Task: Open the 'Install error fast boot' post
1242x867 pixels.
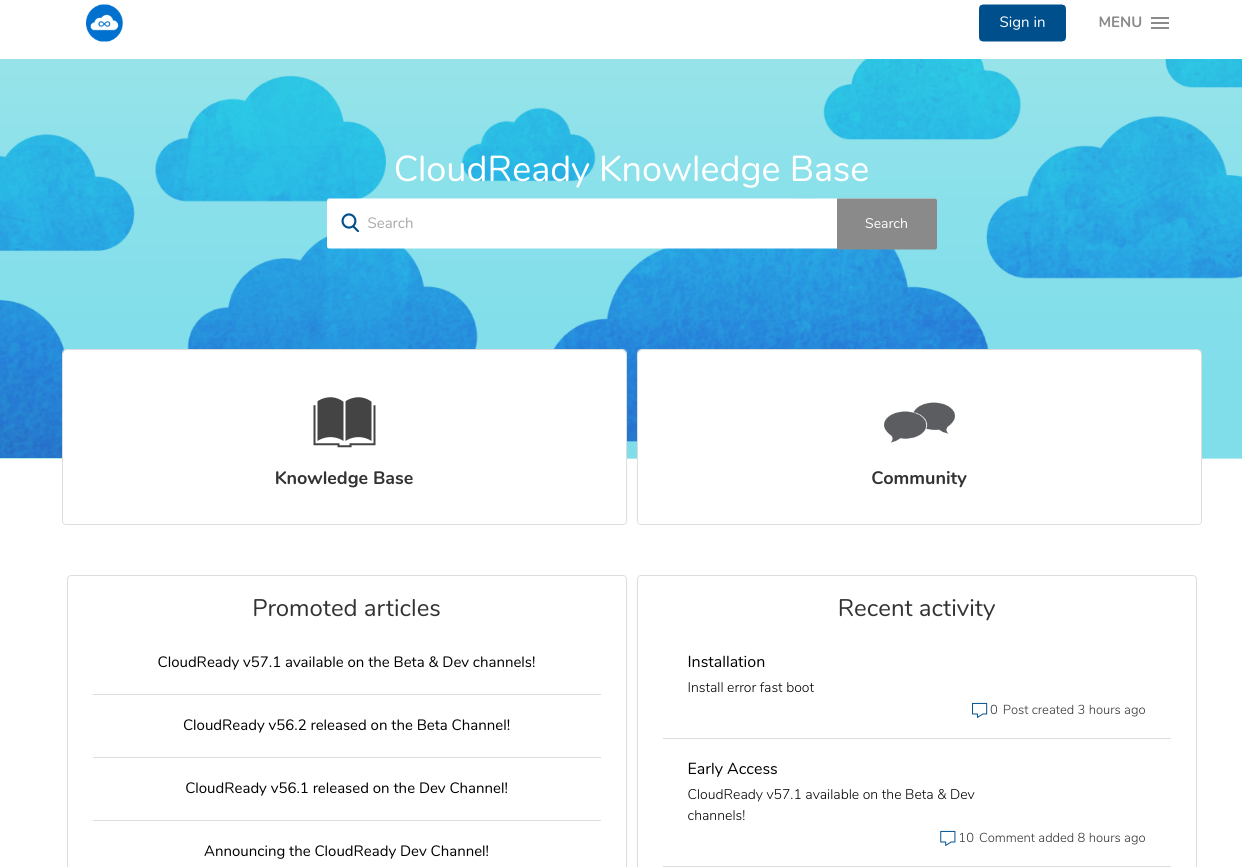Action: (x=751, y=688)
